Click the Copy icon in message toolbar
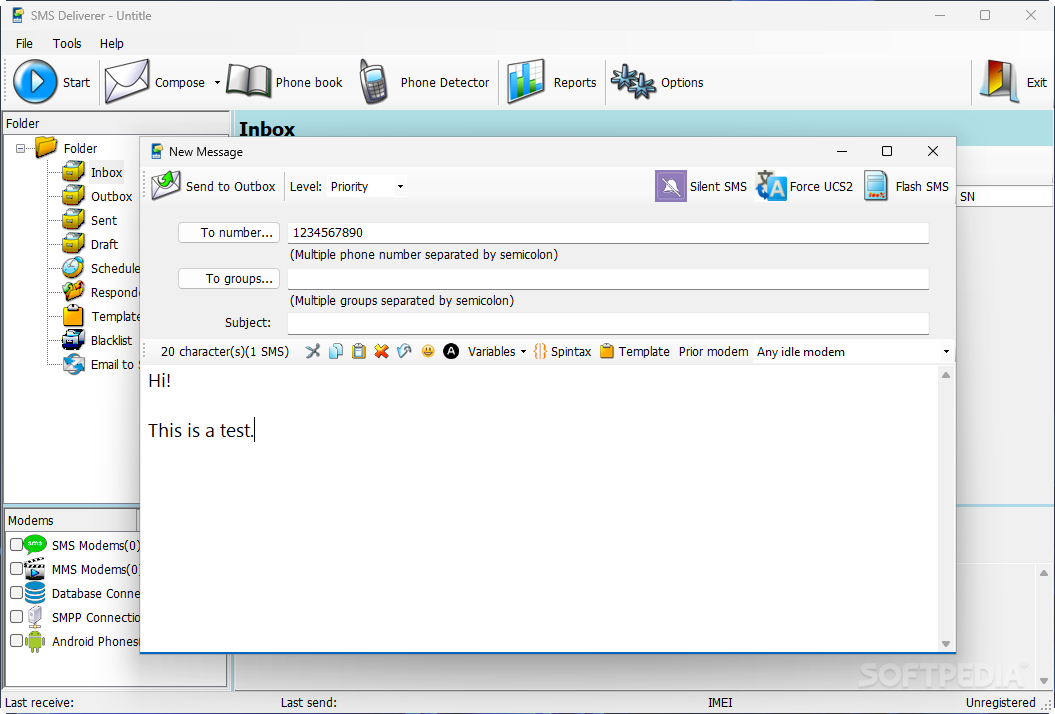Viewport: 1055px width, 714px height. [336, 351]
